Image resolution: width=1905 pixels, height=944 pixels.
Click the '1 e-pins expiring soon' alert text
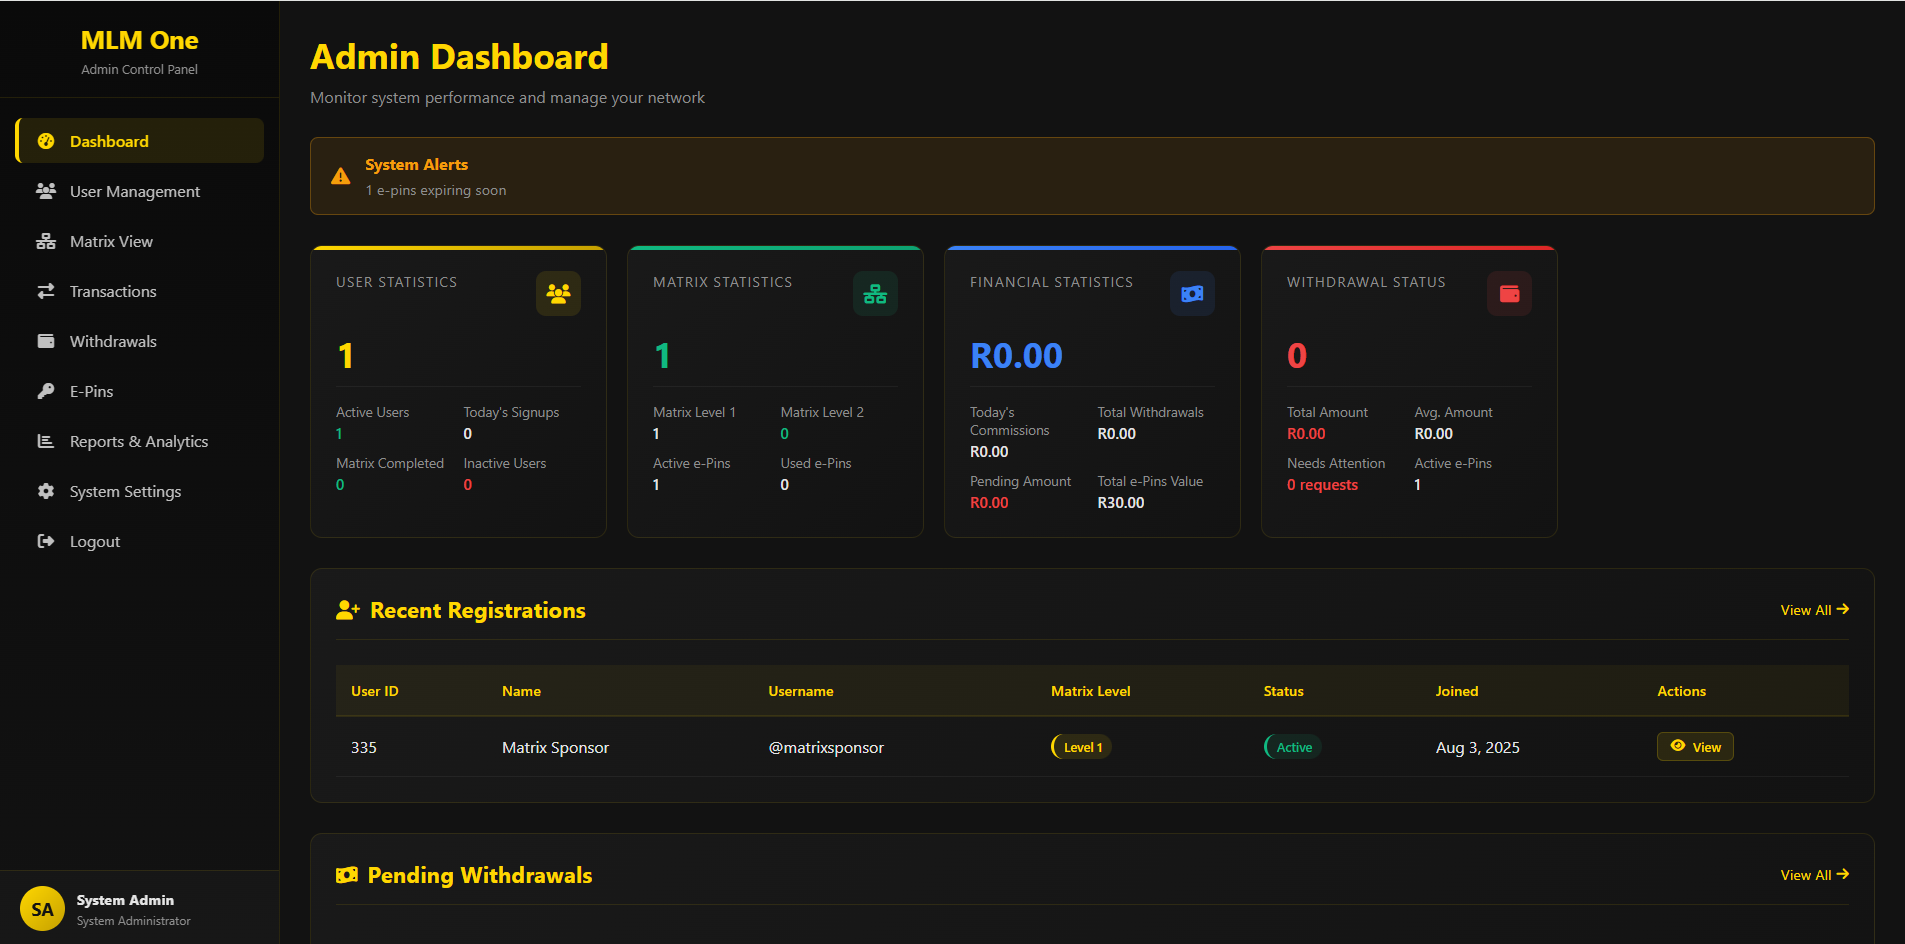pyautogui.click(x=436, y=190)
